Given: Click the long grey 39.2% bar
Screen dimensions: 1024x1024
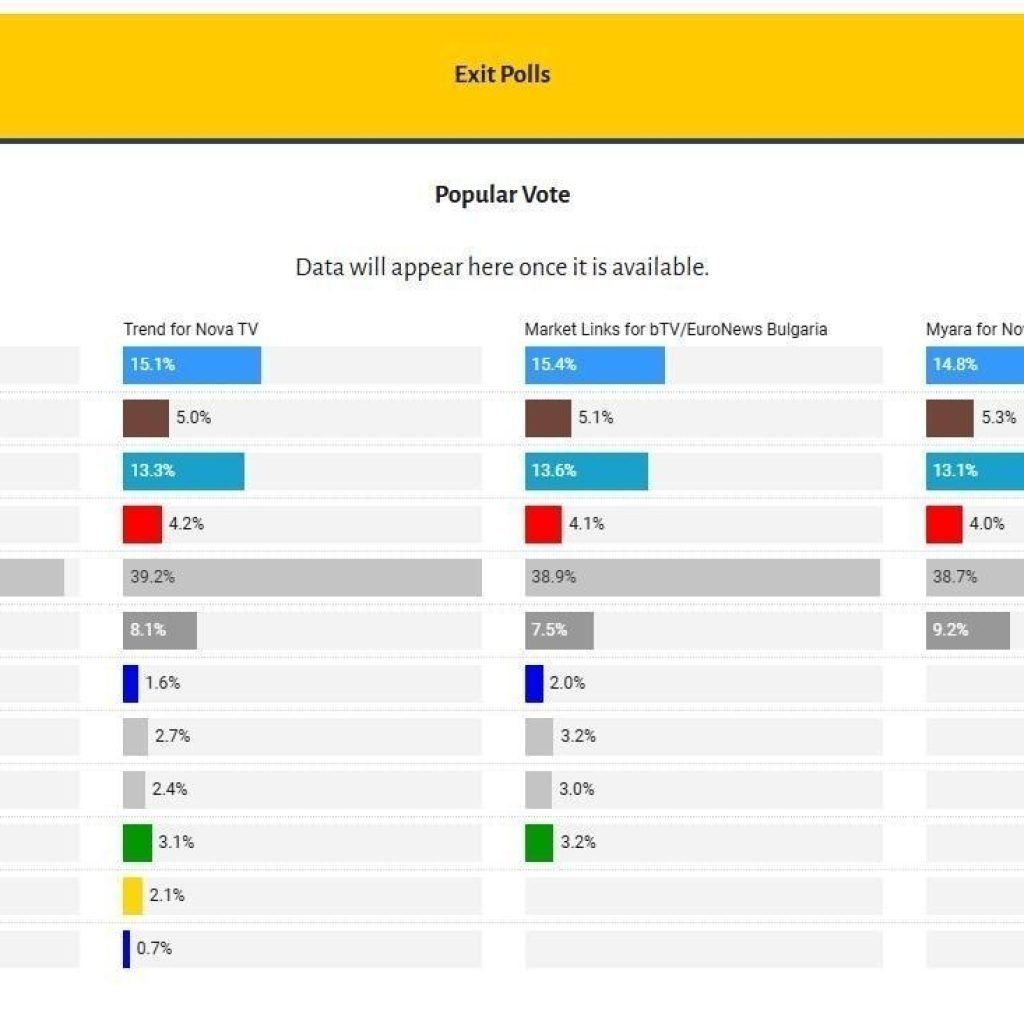Looking at the screenshot, I should (302, 577).
